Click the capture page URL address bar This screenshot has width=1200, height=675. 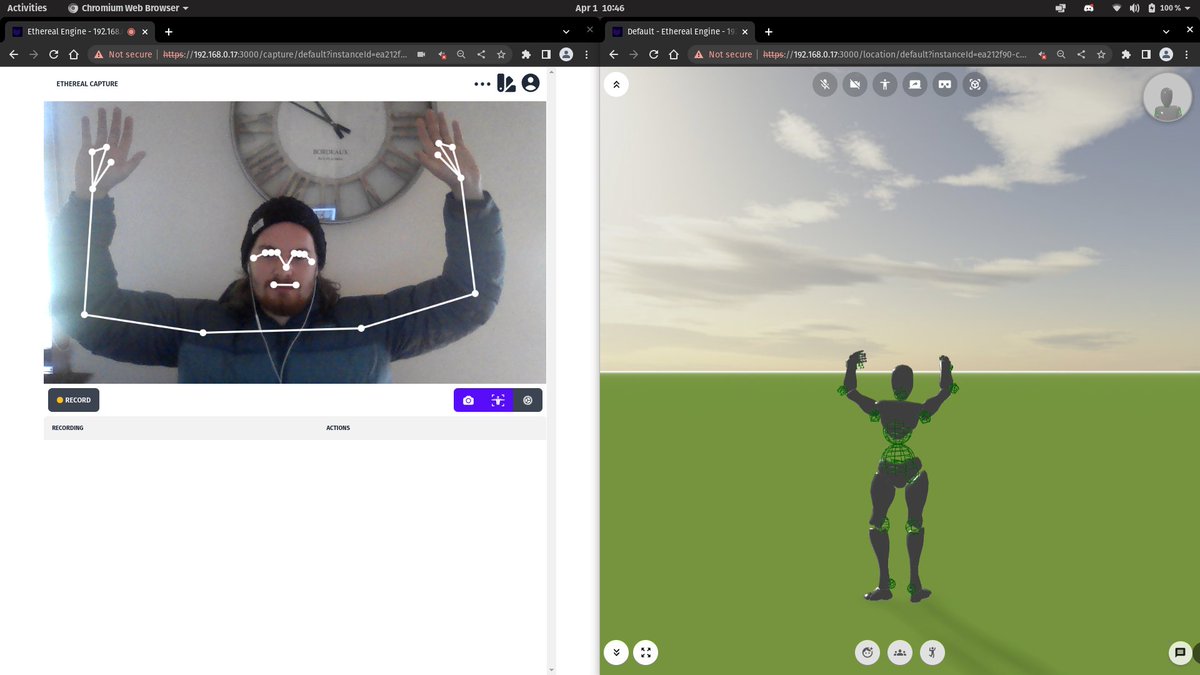click(x=286, y=54)
